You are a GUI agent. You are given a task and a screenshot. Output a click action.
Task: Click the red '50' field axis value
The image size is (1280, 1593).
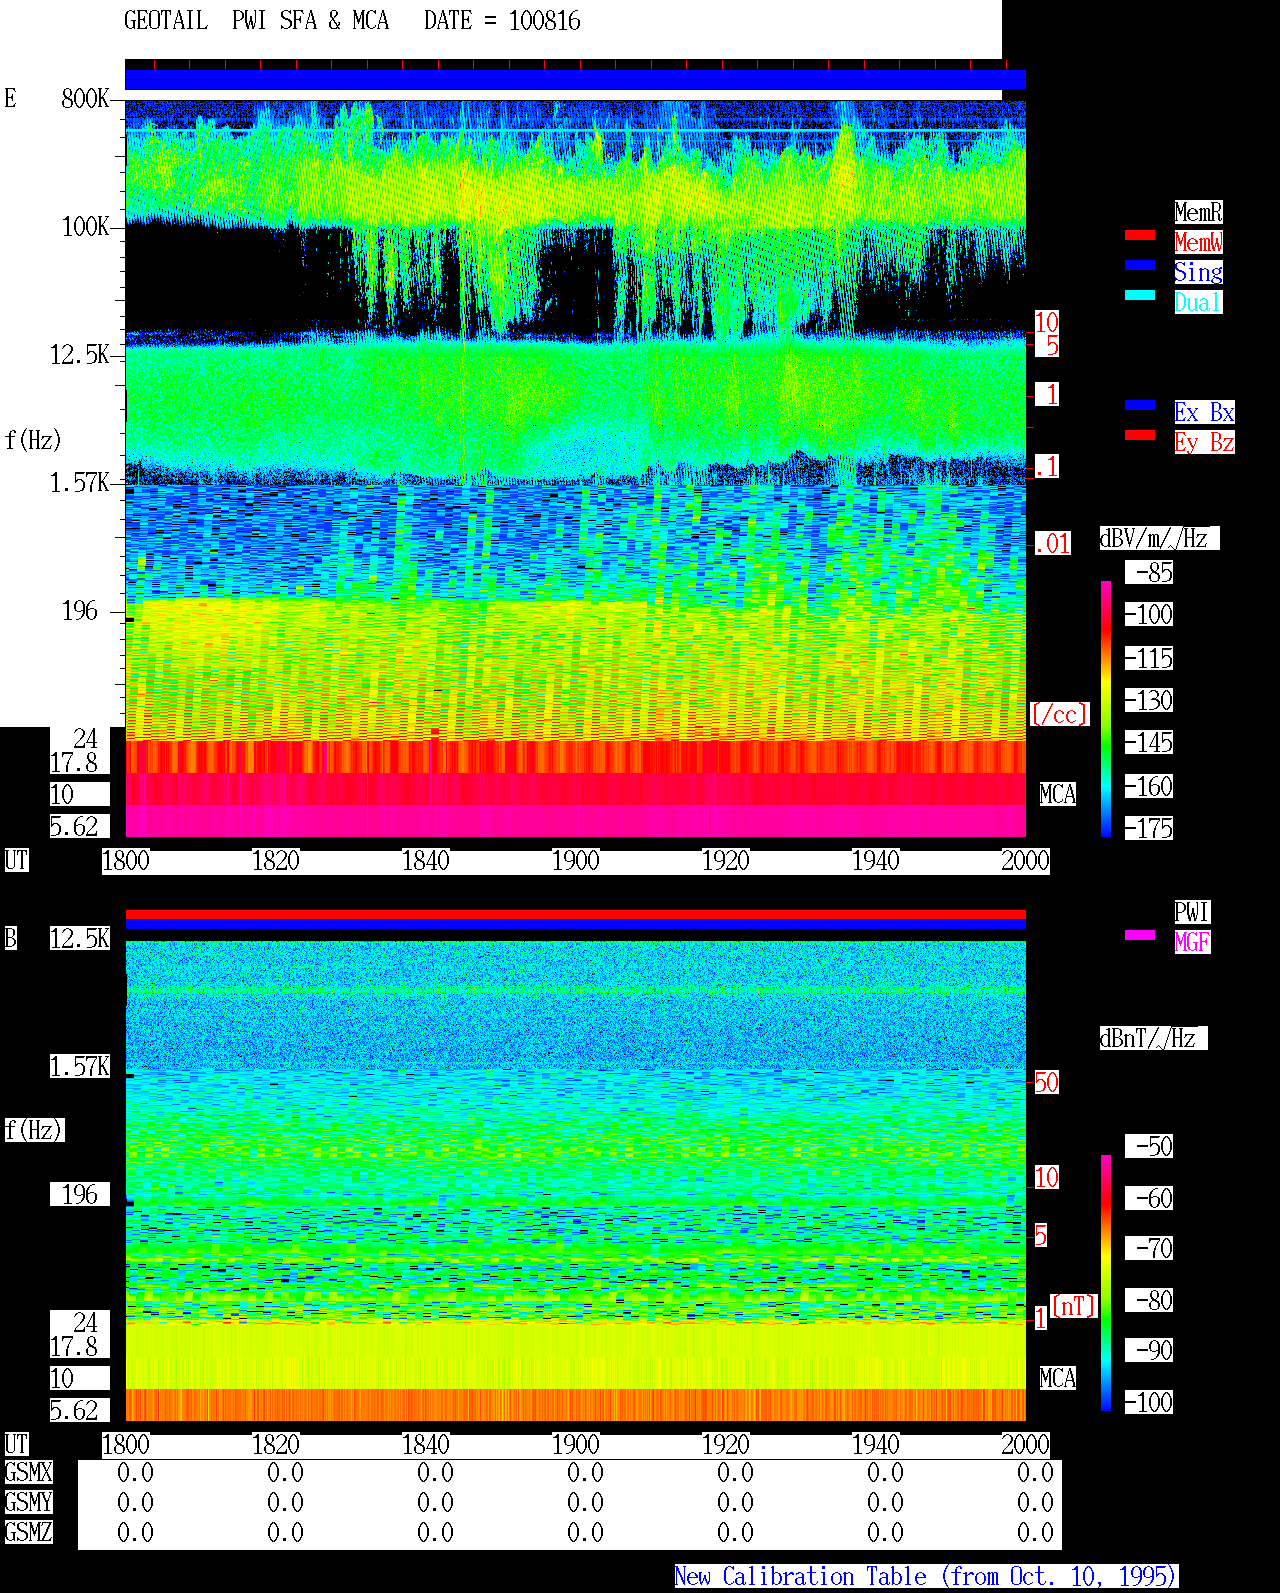click(1046, 1082)
